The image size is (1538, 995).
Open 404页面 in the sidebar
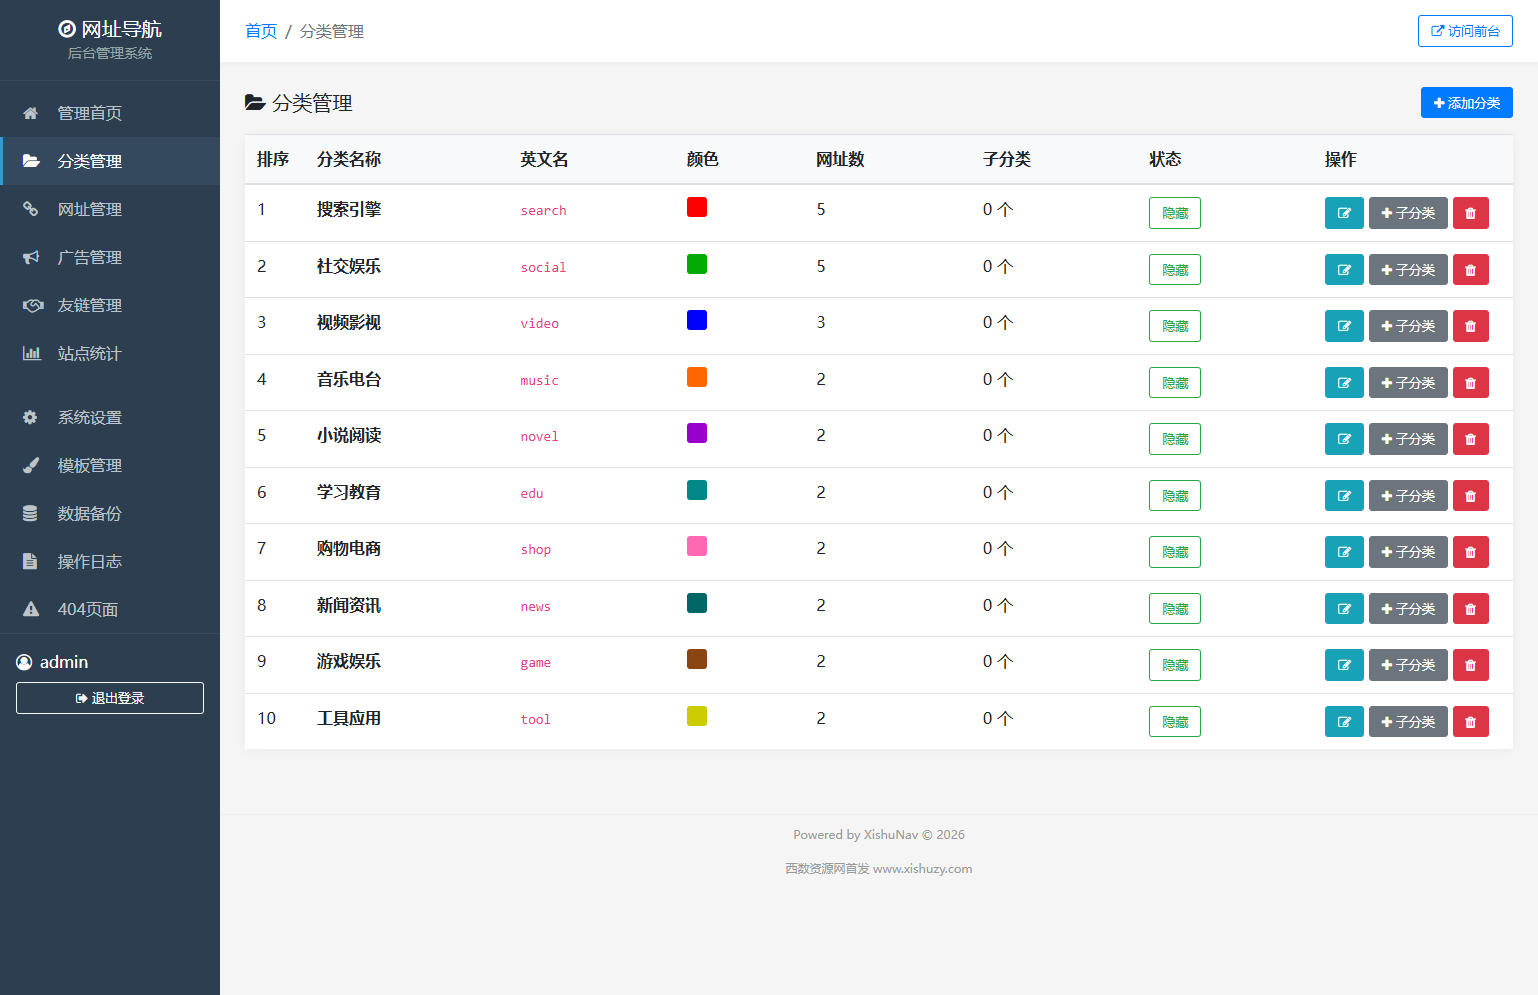(110, 609)
